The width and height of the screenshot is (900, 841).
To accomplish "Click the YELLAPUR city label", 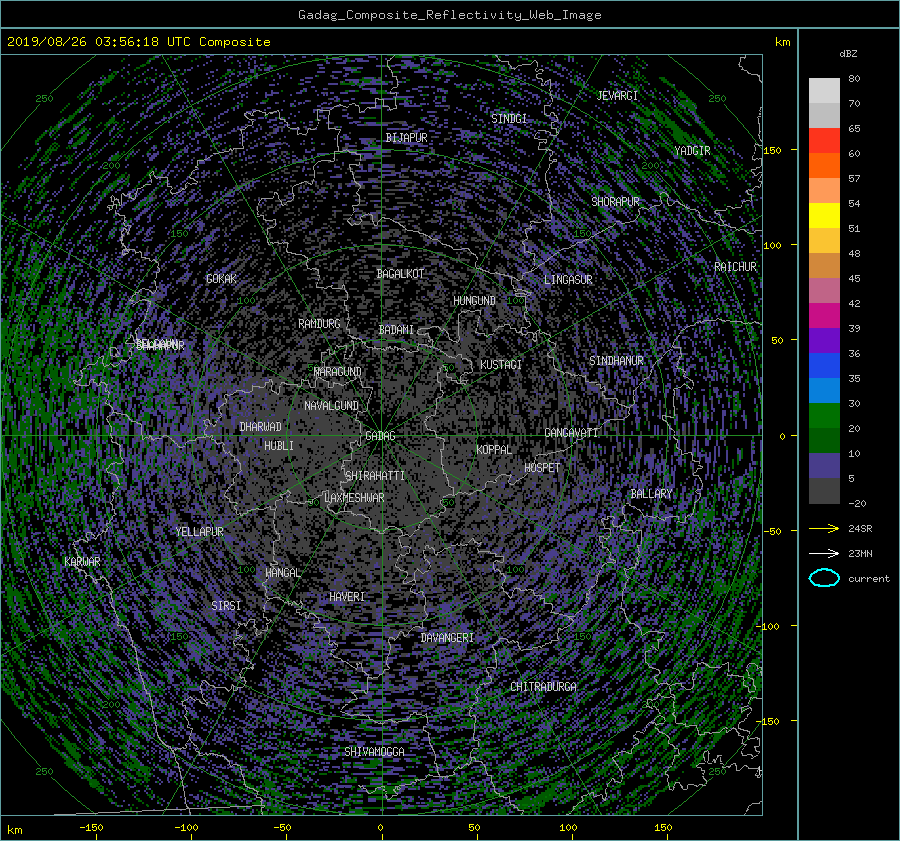I will coord(199,532).
